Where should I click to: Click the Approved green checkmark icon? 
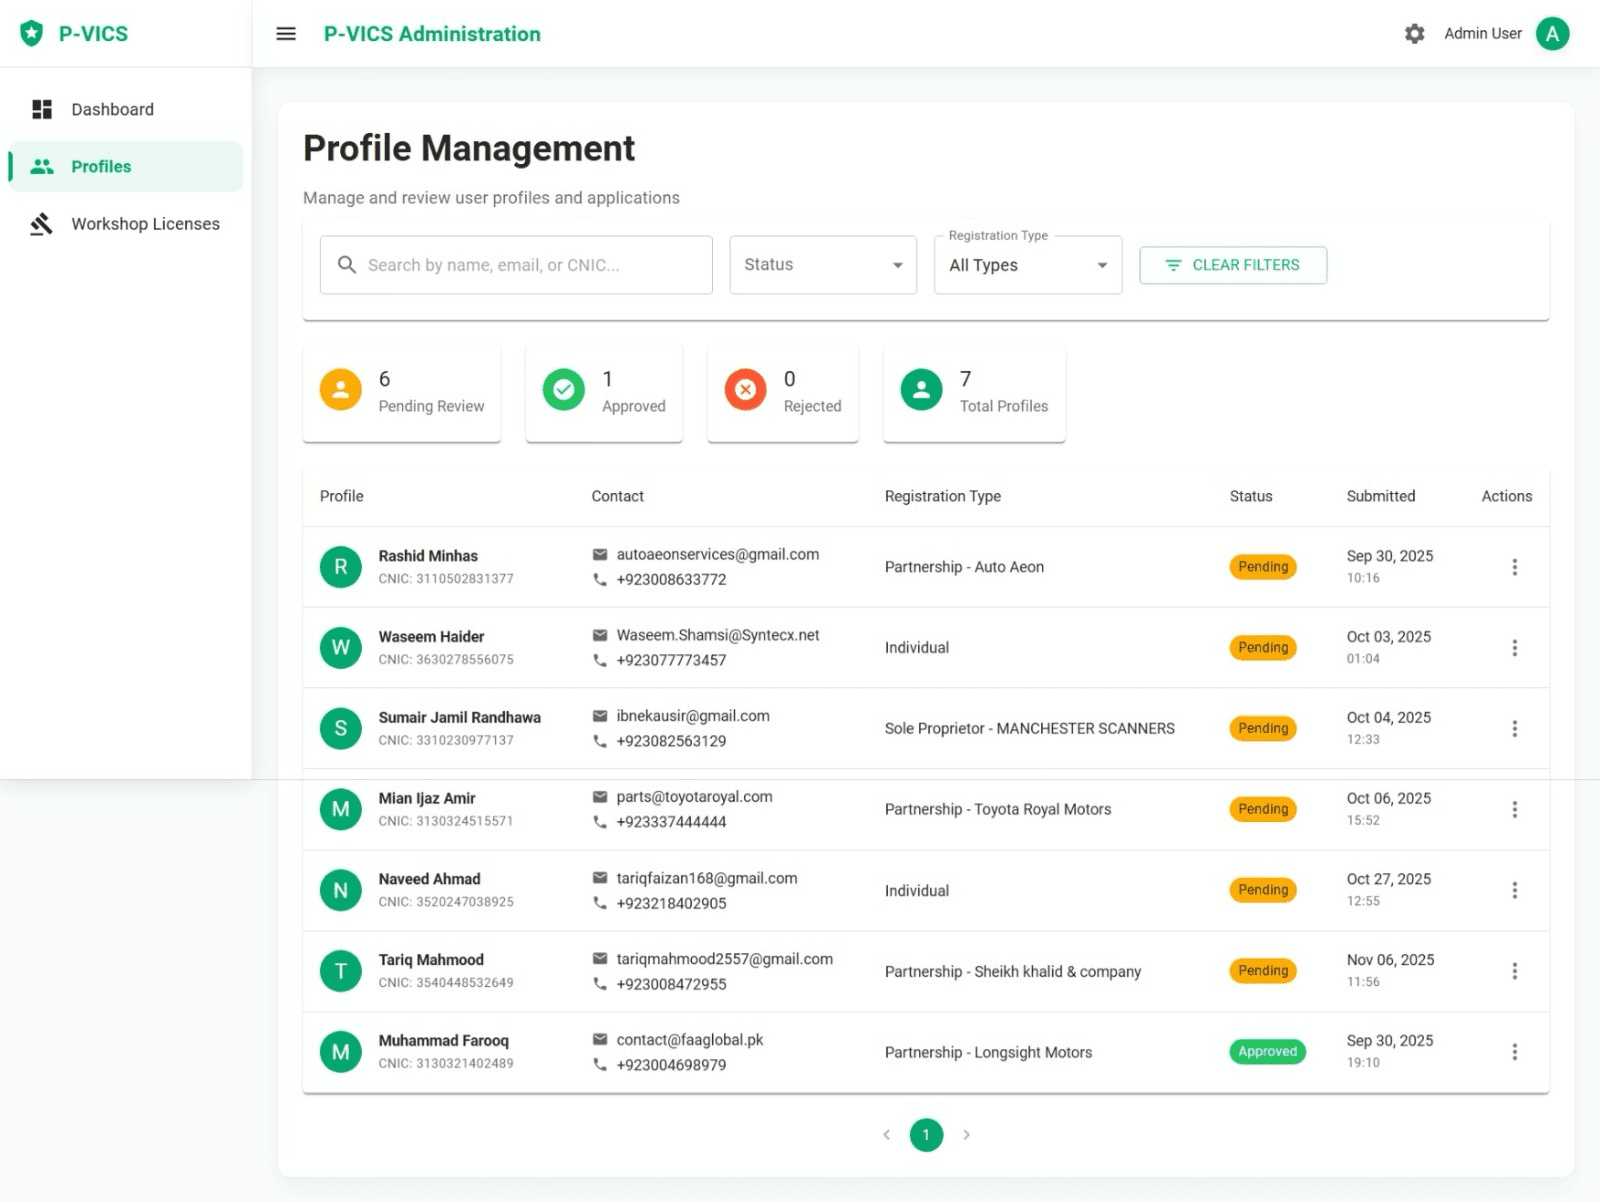pos(564,389)
